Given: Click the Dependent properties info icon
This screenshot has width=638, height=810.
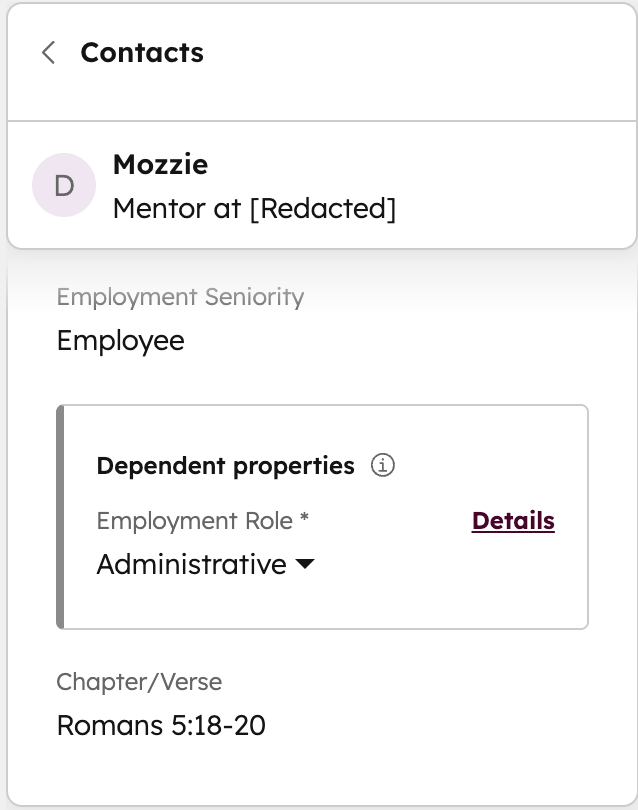Looking at the screenshot, I should coord(383,466).
